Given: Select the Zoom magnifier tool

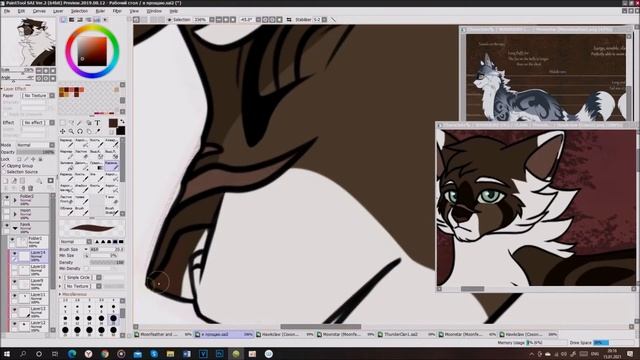Looking at the screenshot, I should (71, 131).
